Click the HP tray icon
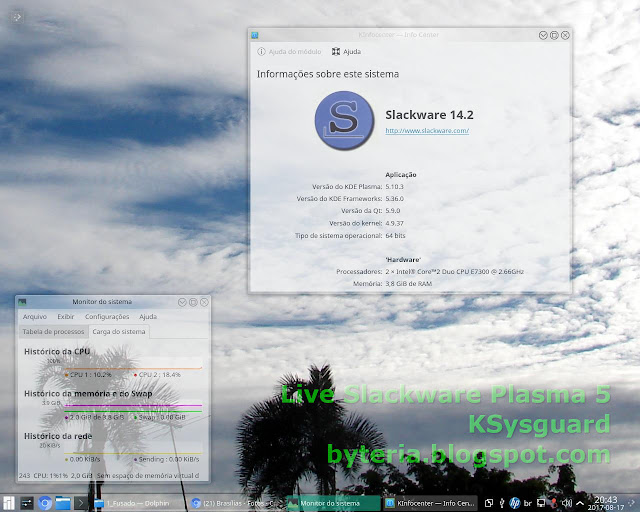This screenshot has height=512, width=640. click(515, 503)
